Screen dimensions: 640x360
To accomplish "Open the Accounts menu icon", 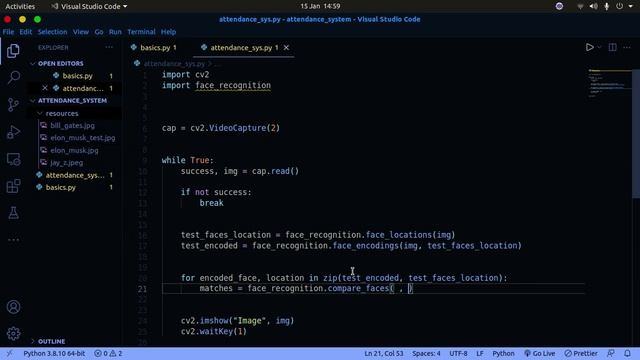I will coord(13,307).
